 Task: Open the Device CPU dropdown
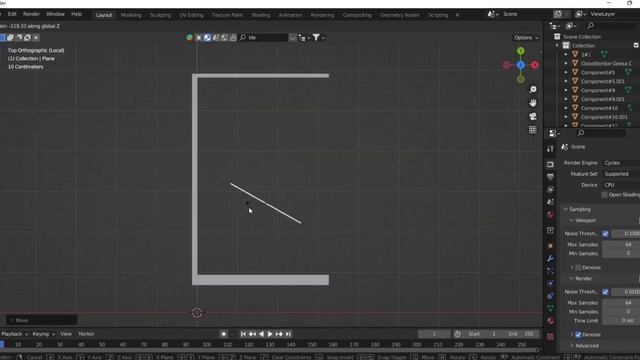coord(621,185)
